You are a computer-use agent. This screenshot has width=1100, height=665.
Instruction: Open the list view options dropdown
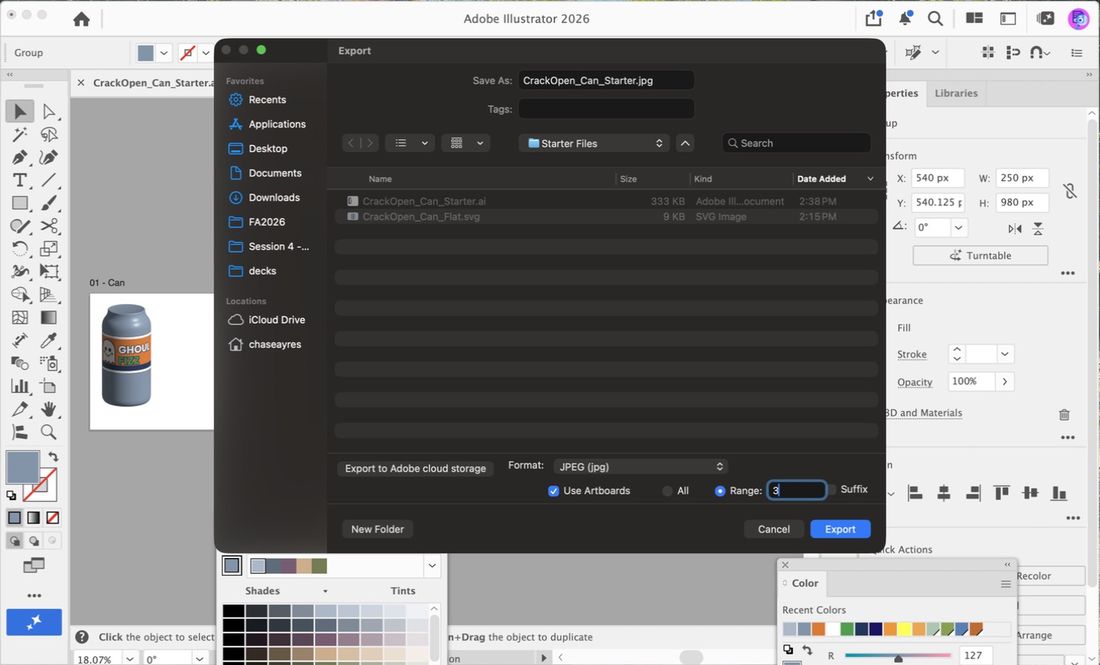point(411,143)
